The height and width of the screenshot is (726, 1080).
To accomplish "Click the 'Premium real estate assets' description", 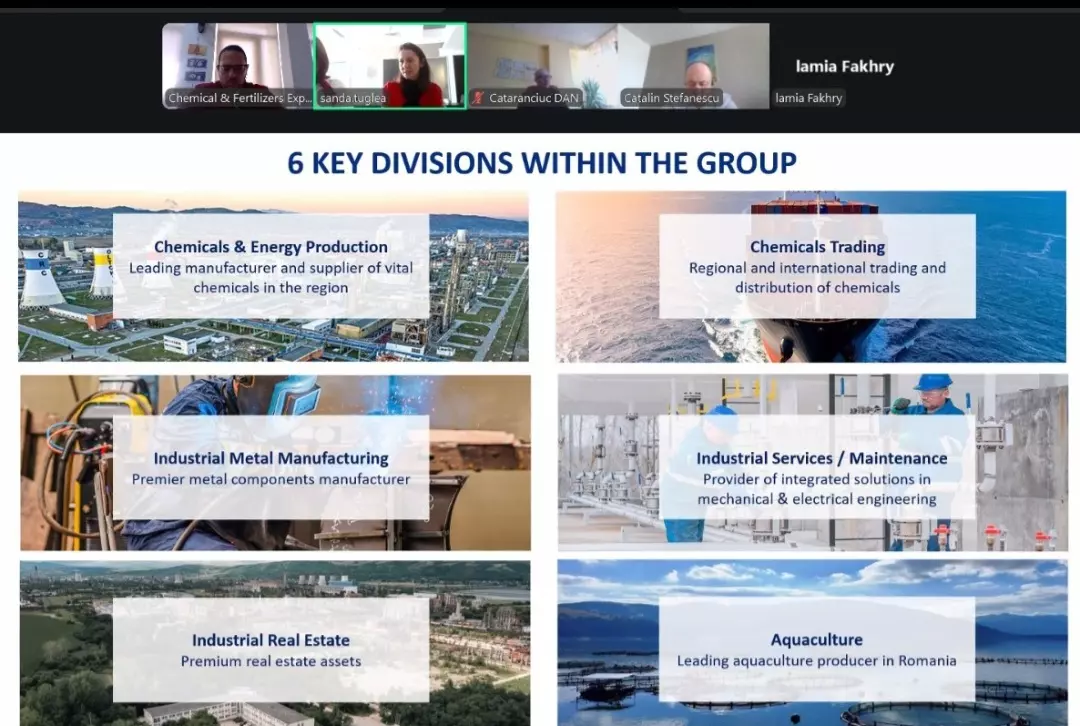I will coord(271,661).
